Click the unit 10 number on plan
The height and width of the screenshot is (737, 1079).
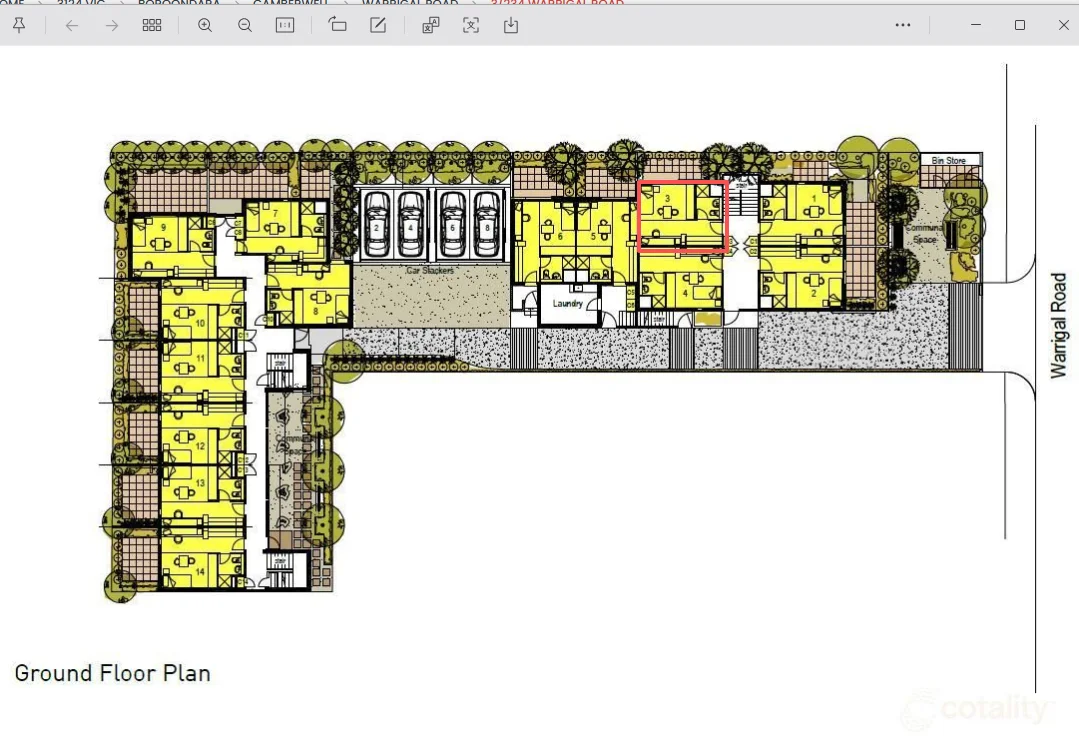tap(200, 323)
